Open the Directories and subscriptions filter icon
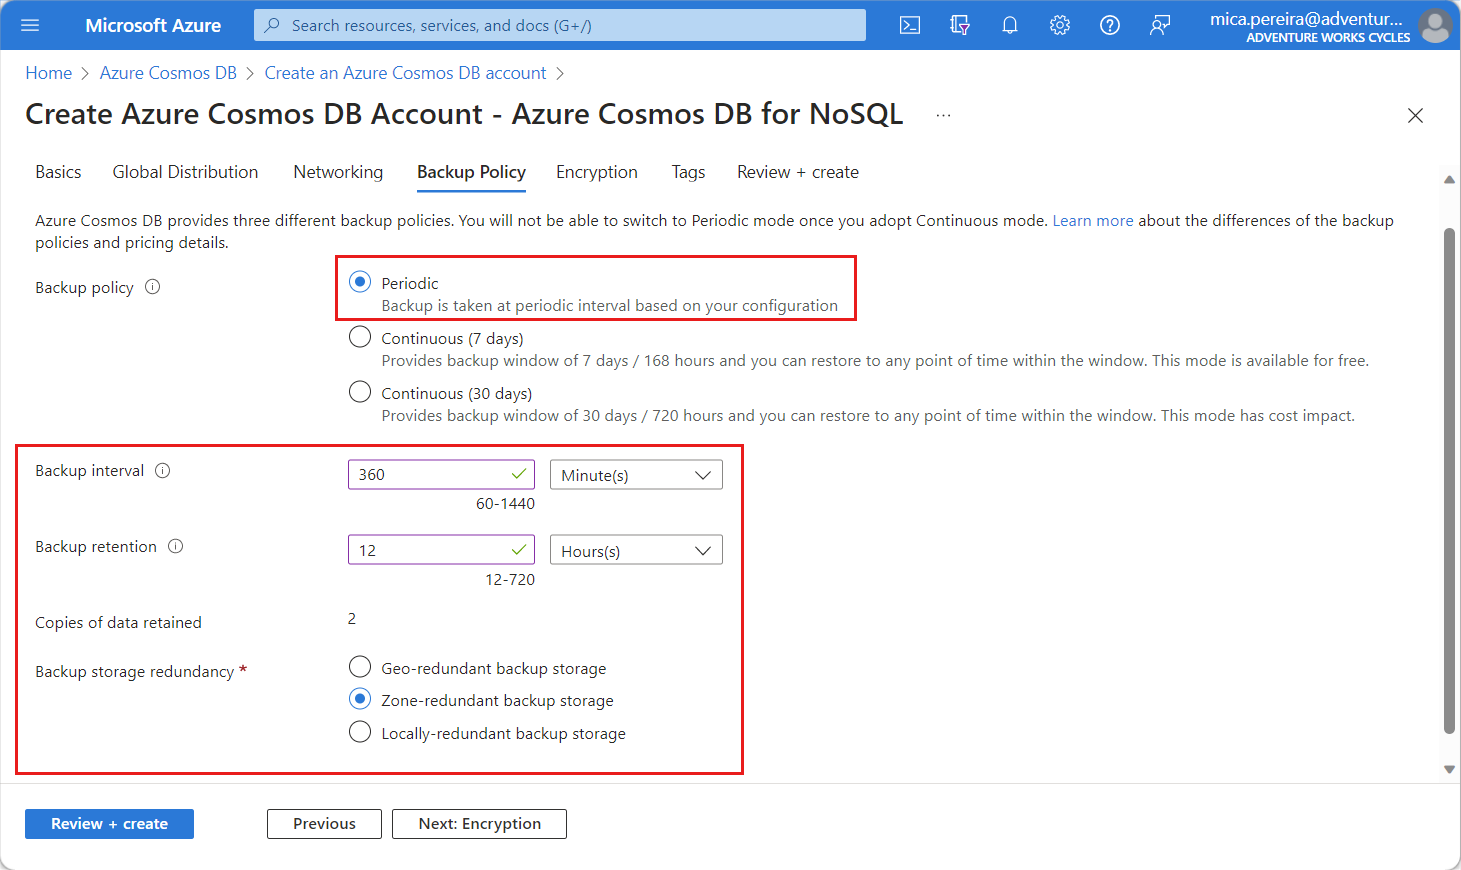This screenshot has width=1461, height=870. coord(959,25)
